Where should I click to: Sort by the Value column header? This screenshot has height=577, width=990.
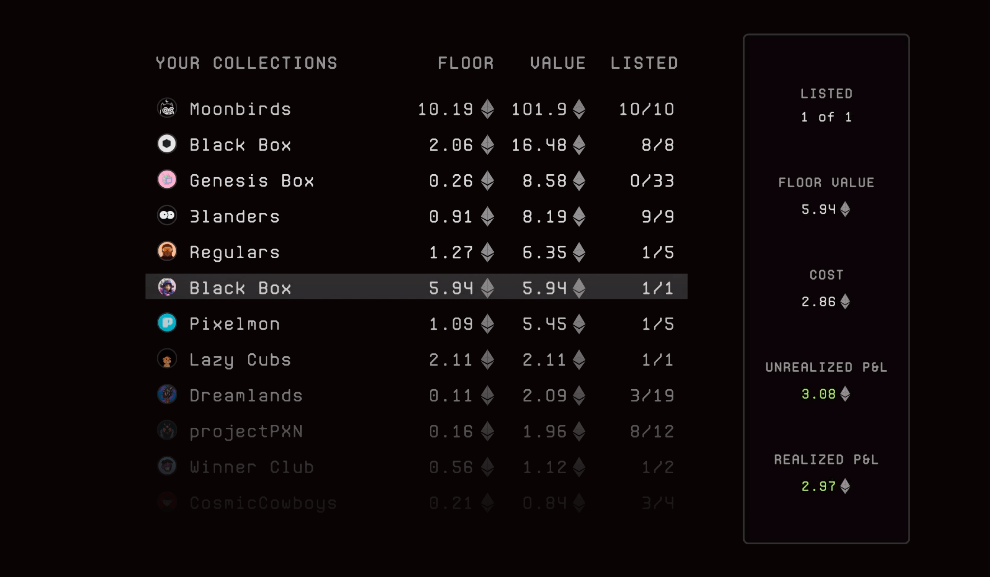coord(557,63)
